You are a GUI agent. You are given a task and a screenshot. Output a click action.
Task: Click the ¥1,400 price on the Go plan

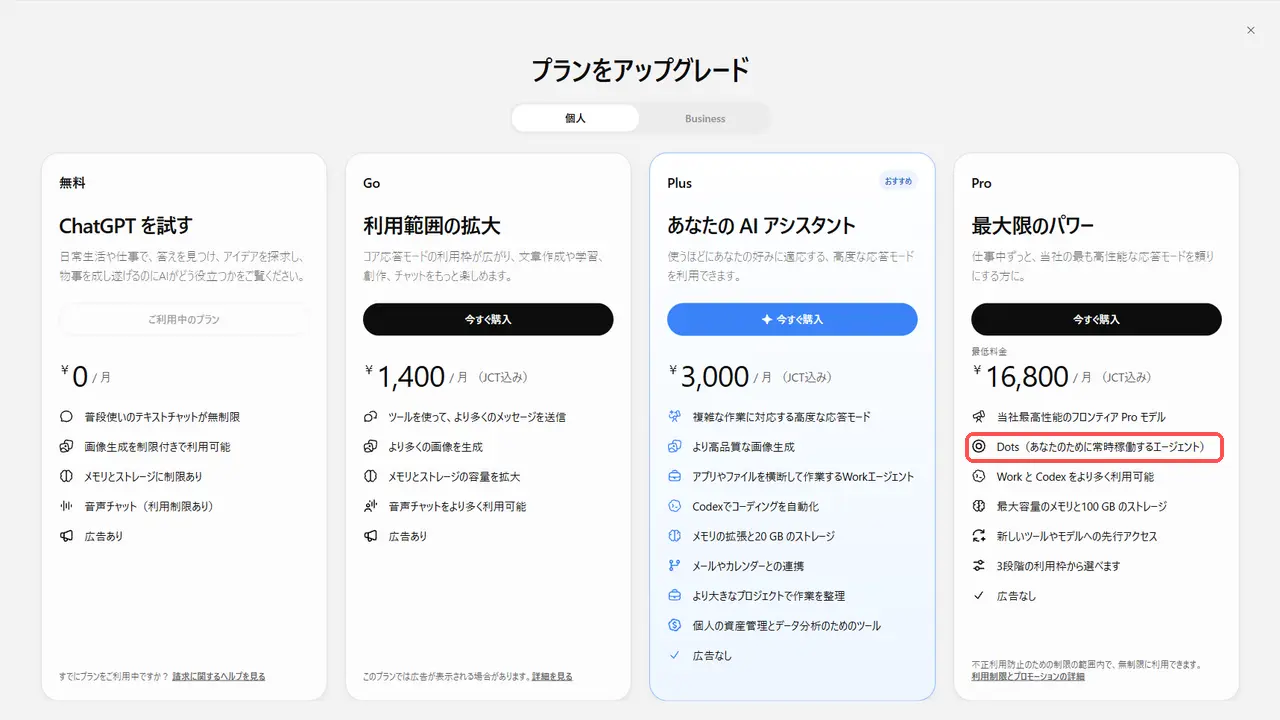pyautogui.click(x=405, y=376)
